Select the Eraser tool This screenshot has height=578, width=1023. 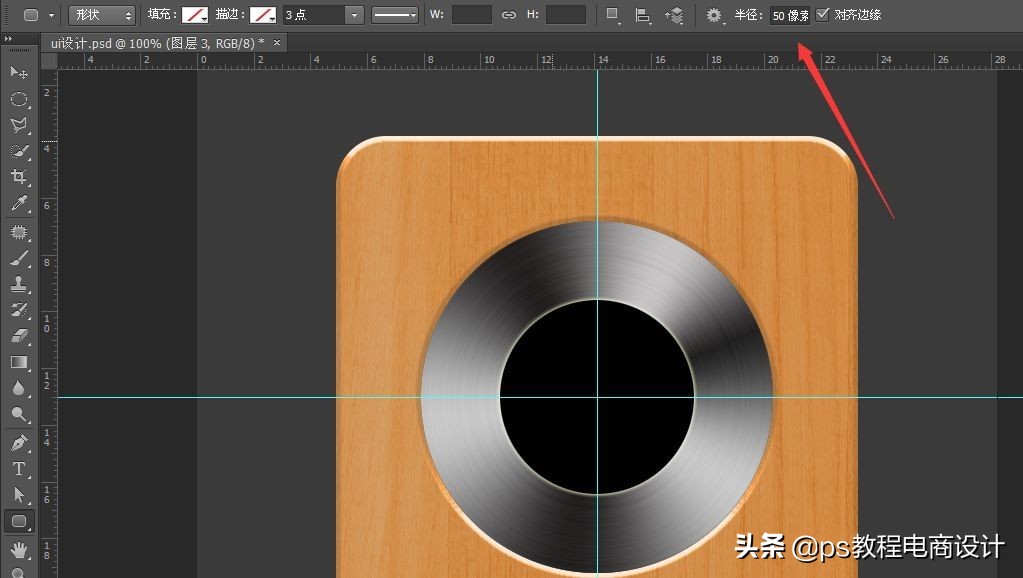click(20, 334)
